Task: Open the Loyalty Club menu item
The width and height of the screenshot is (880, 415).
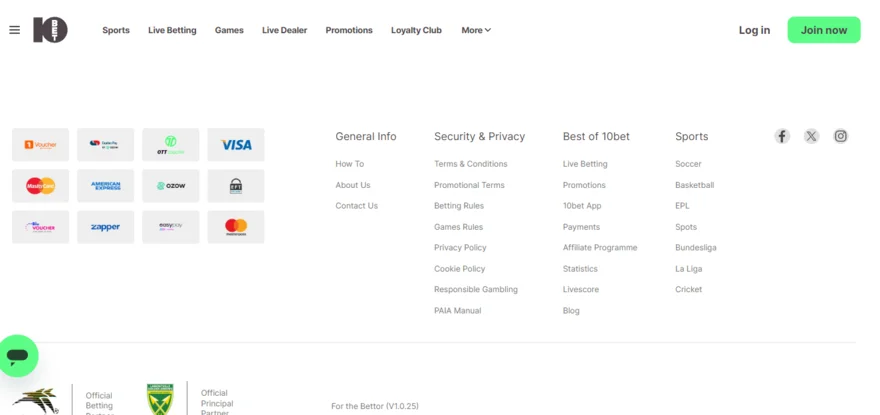Action: (x=416, y=30)
